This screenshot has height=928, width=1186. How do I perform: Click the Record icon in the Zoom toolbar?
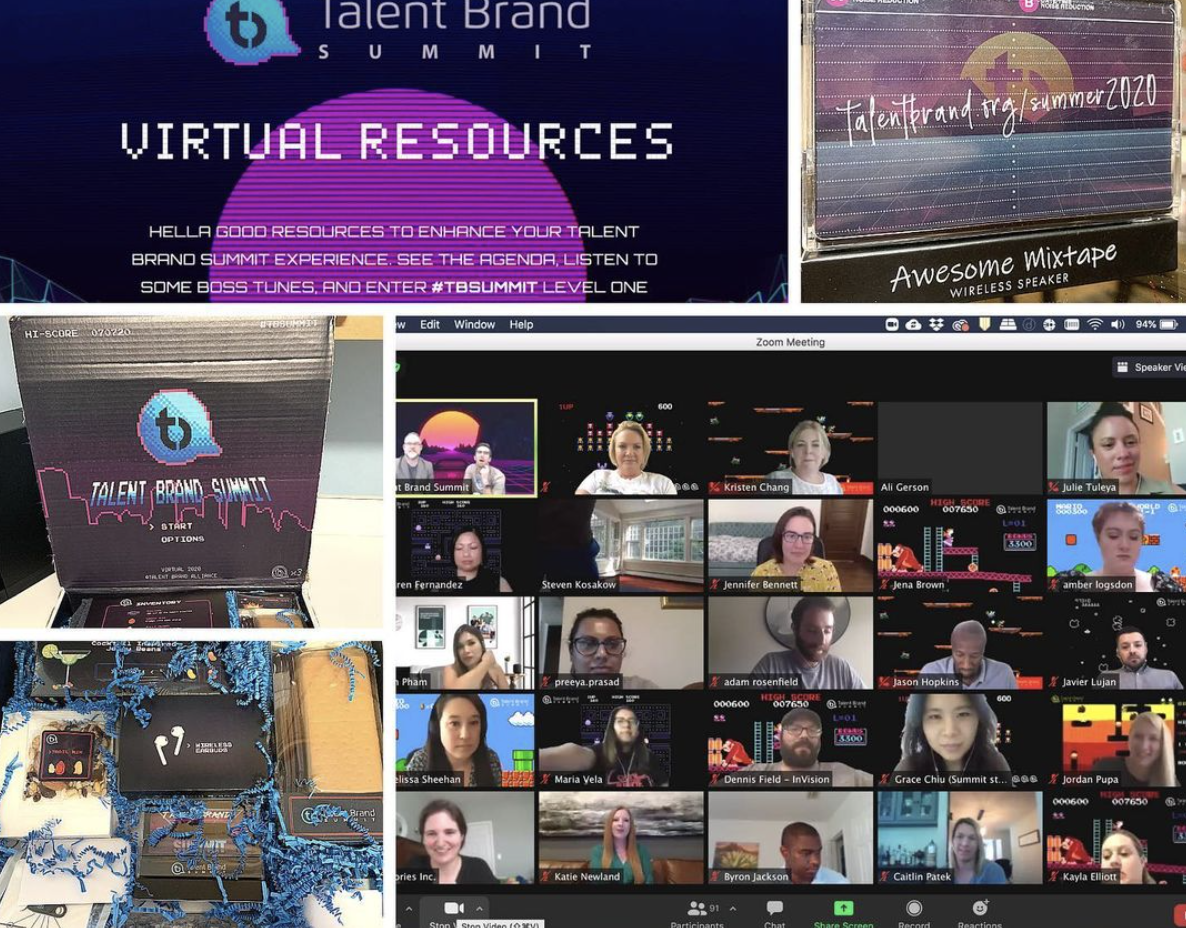[x=913, y=908]
